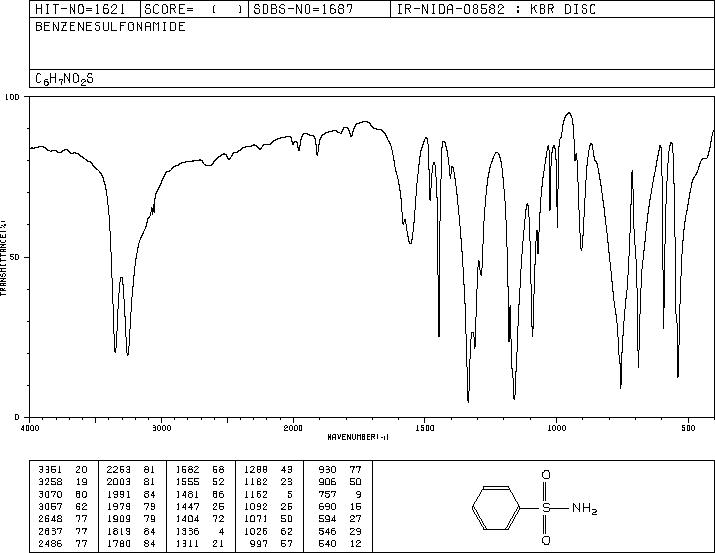Click the benzene ring in the structure
The height and width of the screenshot is (553, 715).
coord(496,508)
